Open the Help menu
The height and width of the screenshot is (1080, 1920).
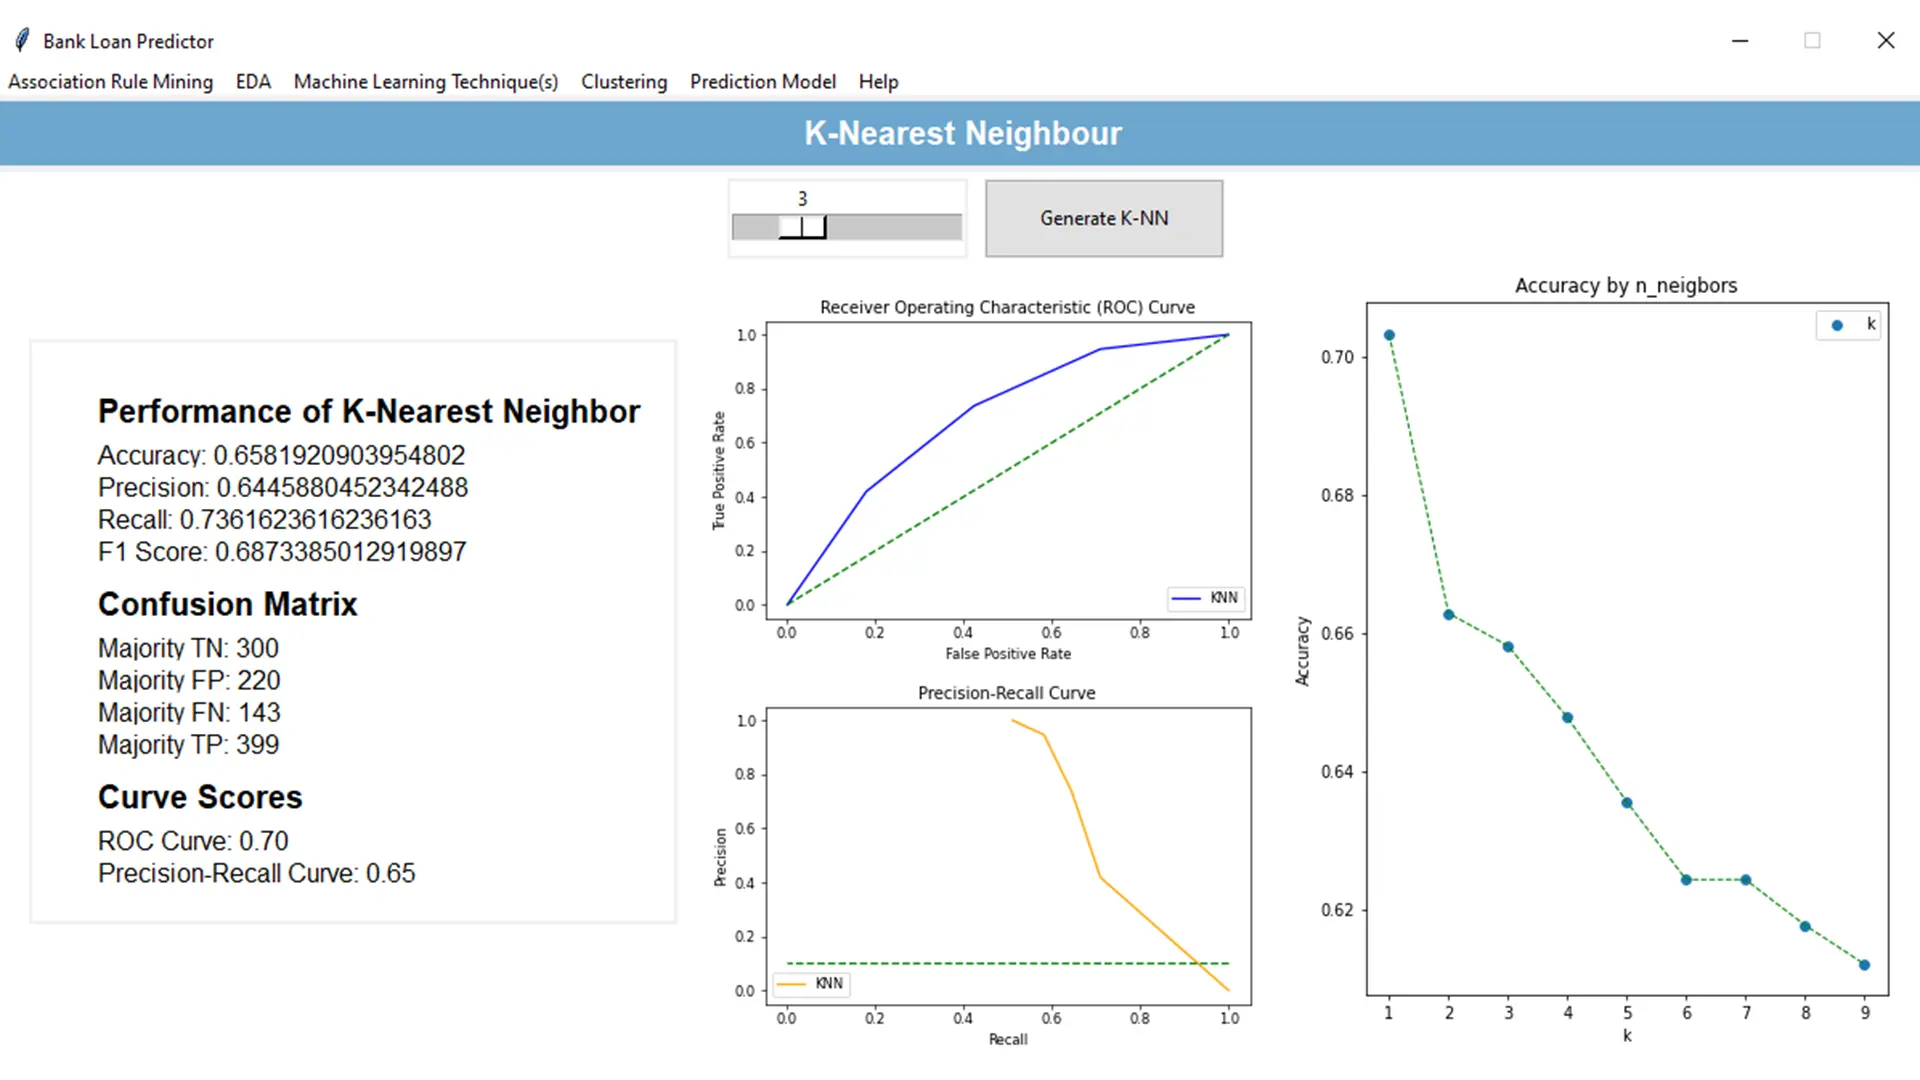click(x=878, y=81)
